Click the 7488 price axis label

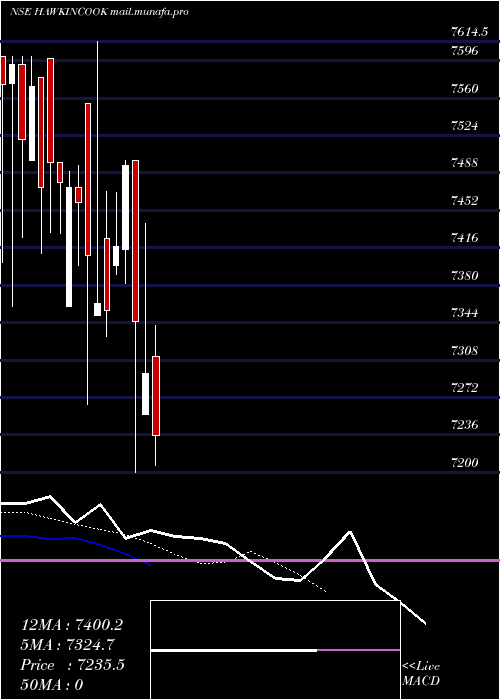465,163
